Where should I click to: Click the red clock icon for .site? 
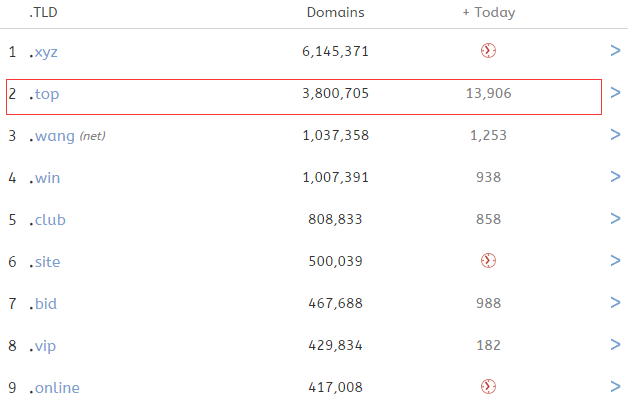(x=488, y=260)
